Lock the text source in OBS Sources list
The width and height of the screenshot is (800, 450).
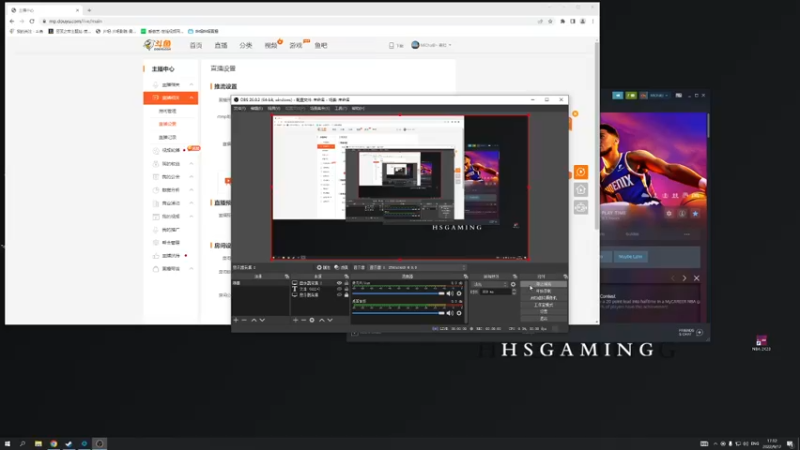pos(346,289)
